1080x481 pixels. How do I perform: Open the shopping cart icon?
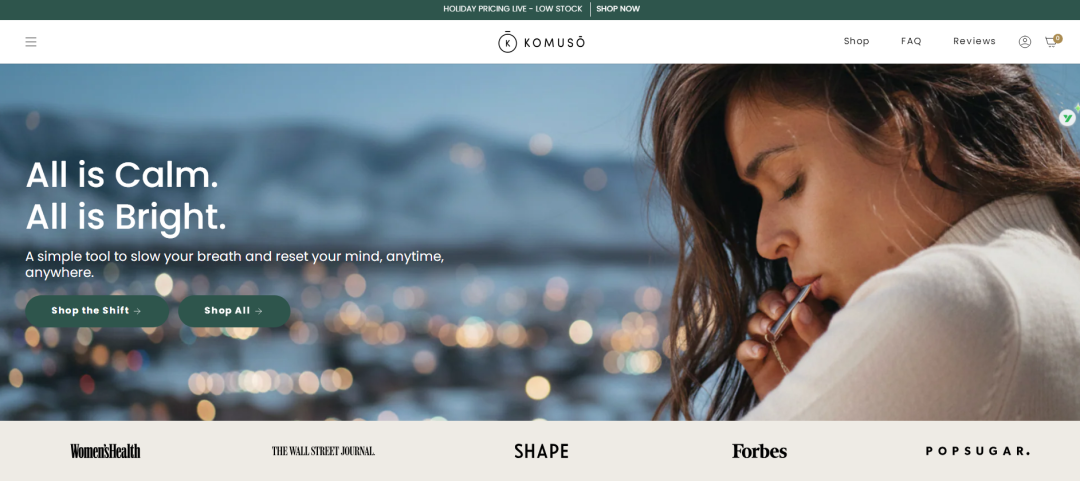tap(1051, 42)
